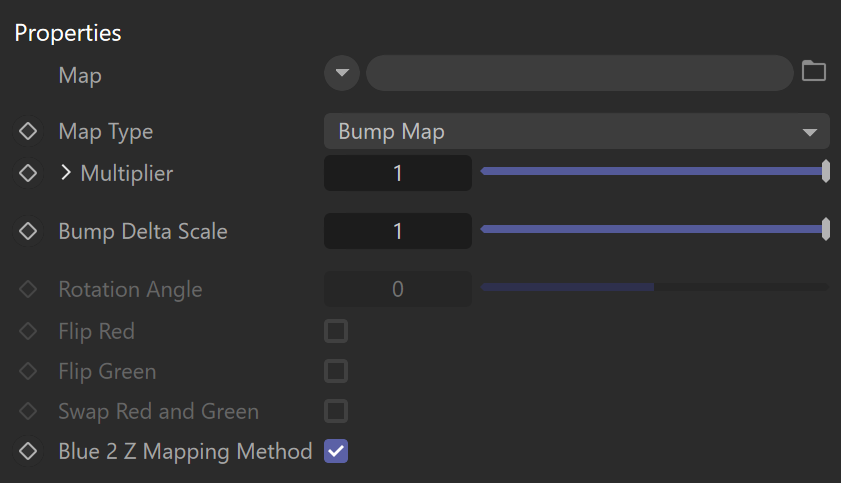Toggle the Multiplier keyframe diamond
The height and width of the screenshot is (483, 841).
pos(28,173)
